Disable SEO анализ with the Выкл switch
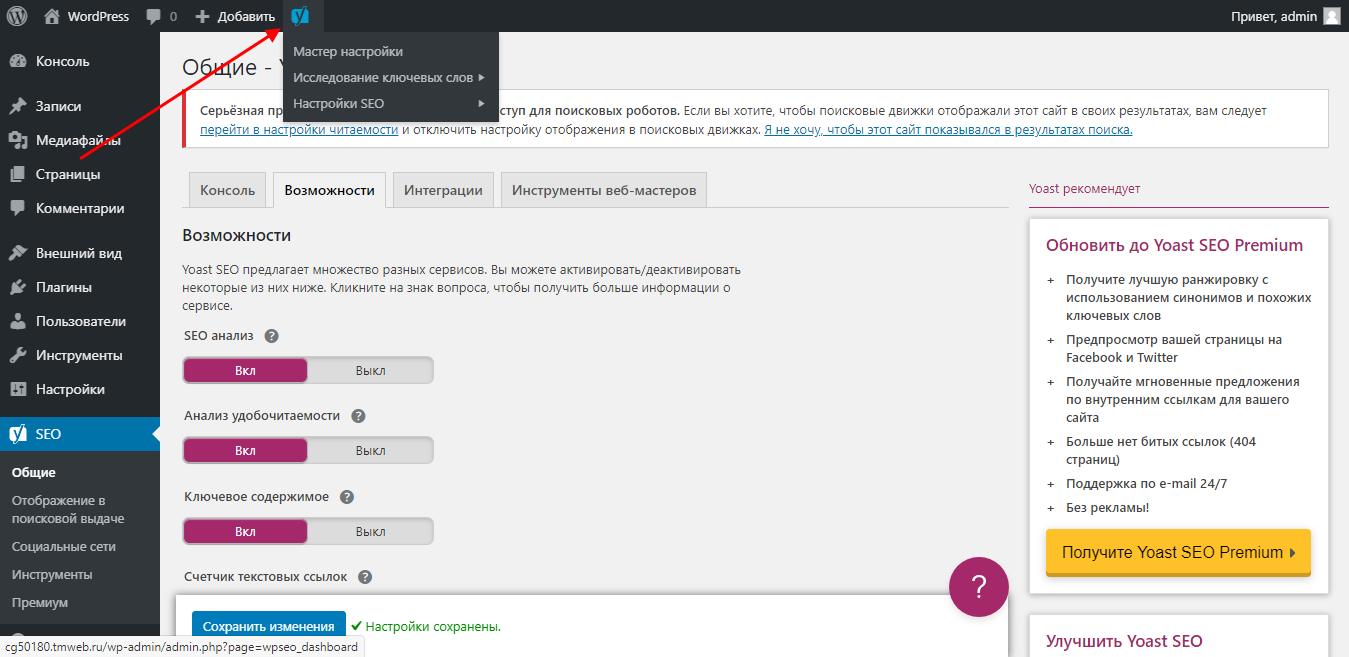 click(x=369, y=369)
